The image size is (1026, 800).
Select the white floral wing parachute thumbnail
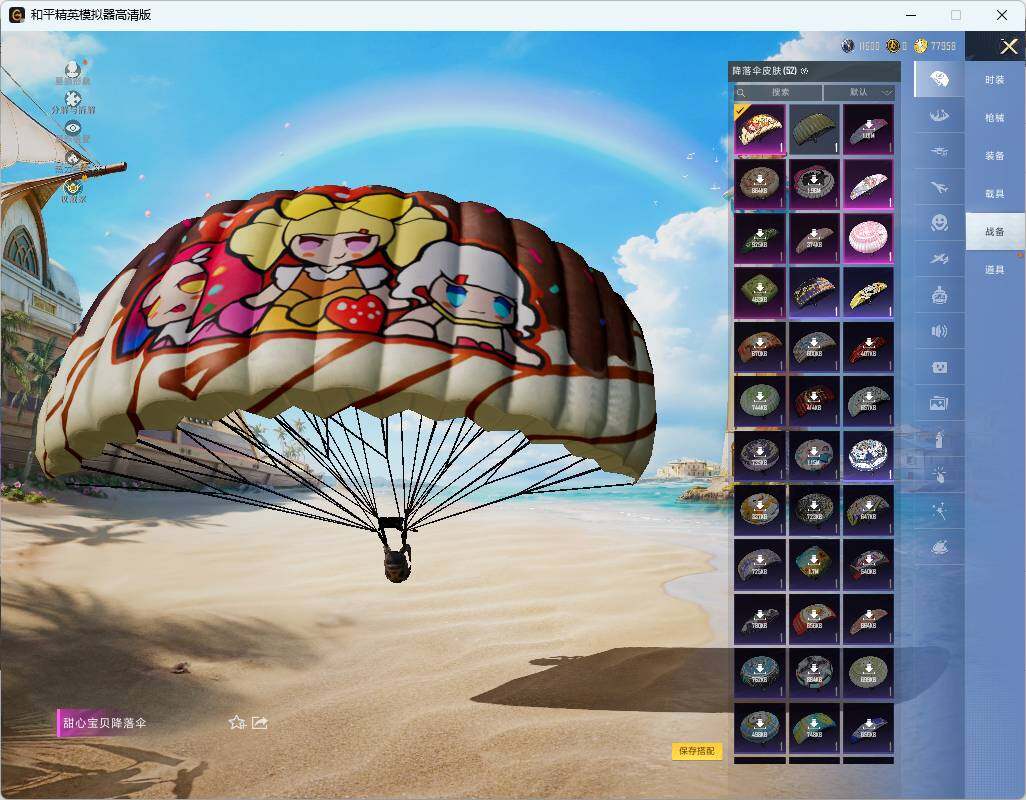pos(868,184)
